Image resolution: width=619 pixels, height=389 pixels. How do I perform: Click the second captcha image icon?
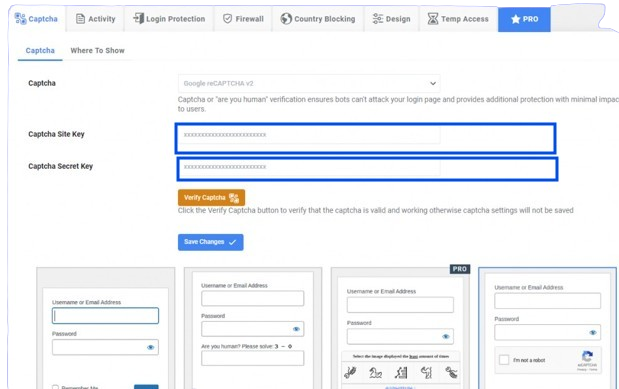[375, 372]
